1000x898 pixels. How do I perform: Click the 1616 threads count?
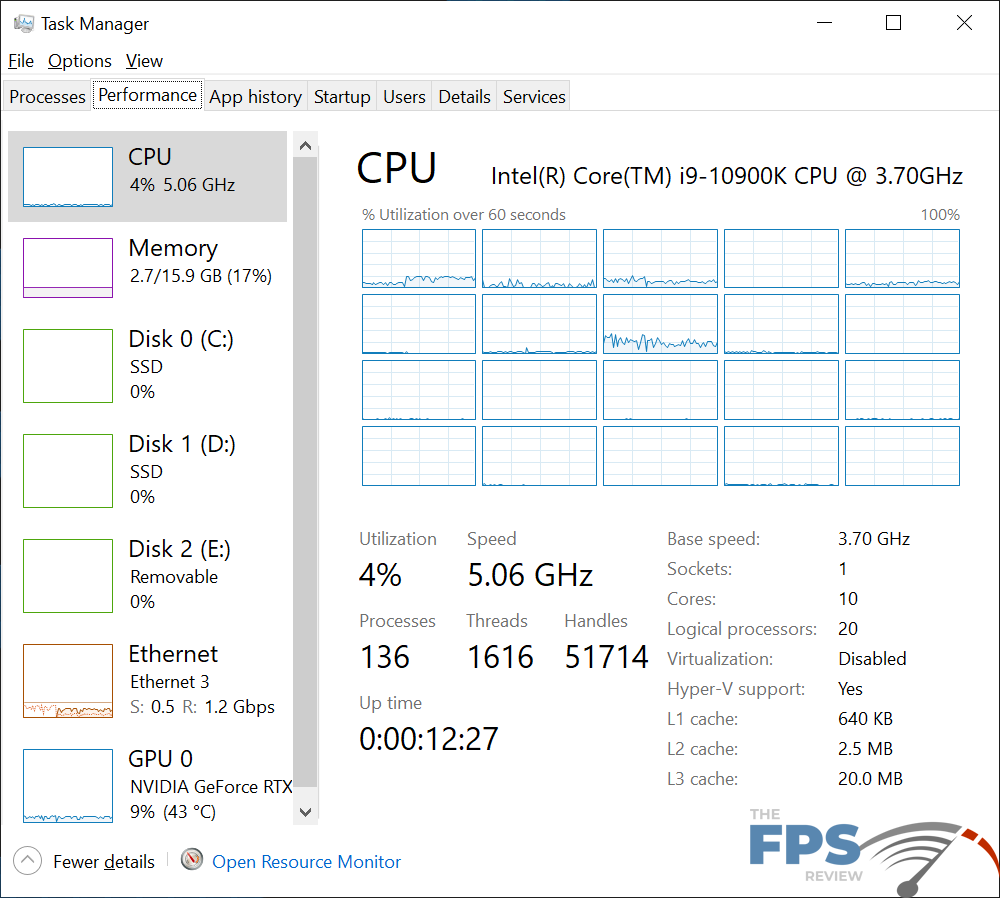click(x=500, y=657)
